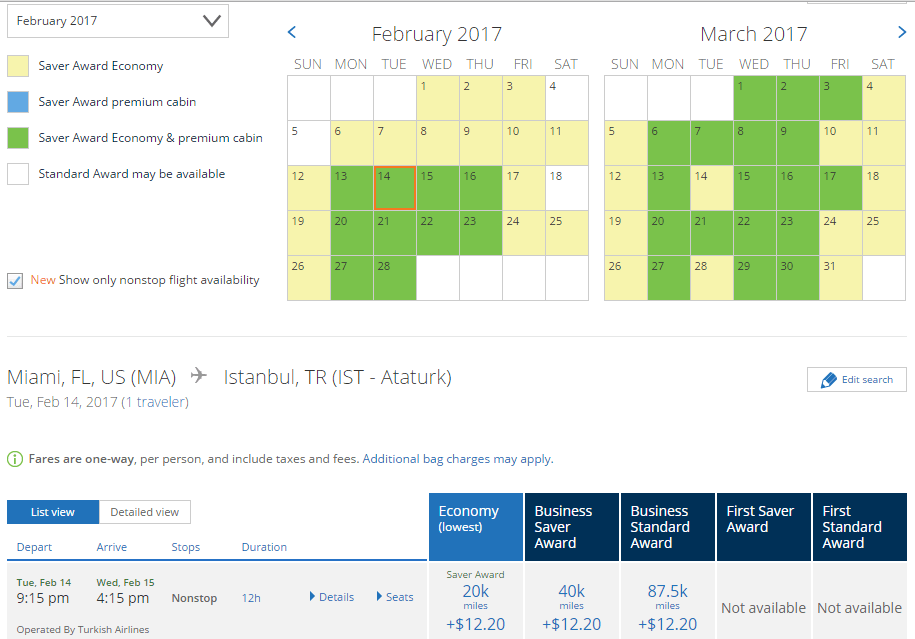Click the pencil icon in Edit search
The image size is (915, 639).
click(828, 380)
